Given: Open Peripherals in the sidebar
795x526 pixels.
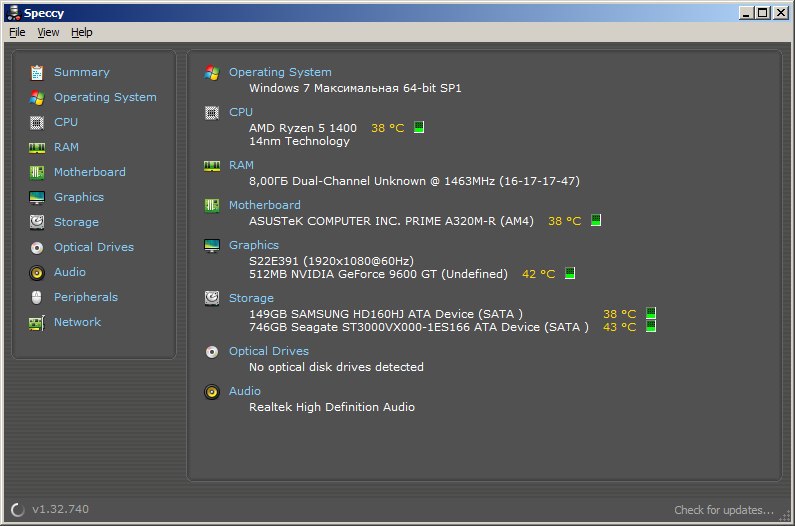Looking at the screenshot, I should coord(86,297).
